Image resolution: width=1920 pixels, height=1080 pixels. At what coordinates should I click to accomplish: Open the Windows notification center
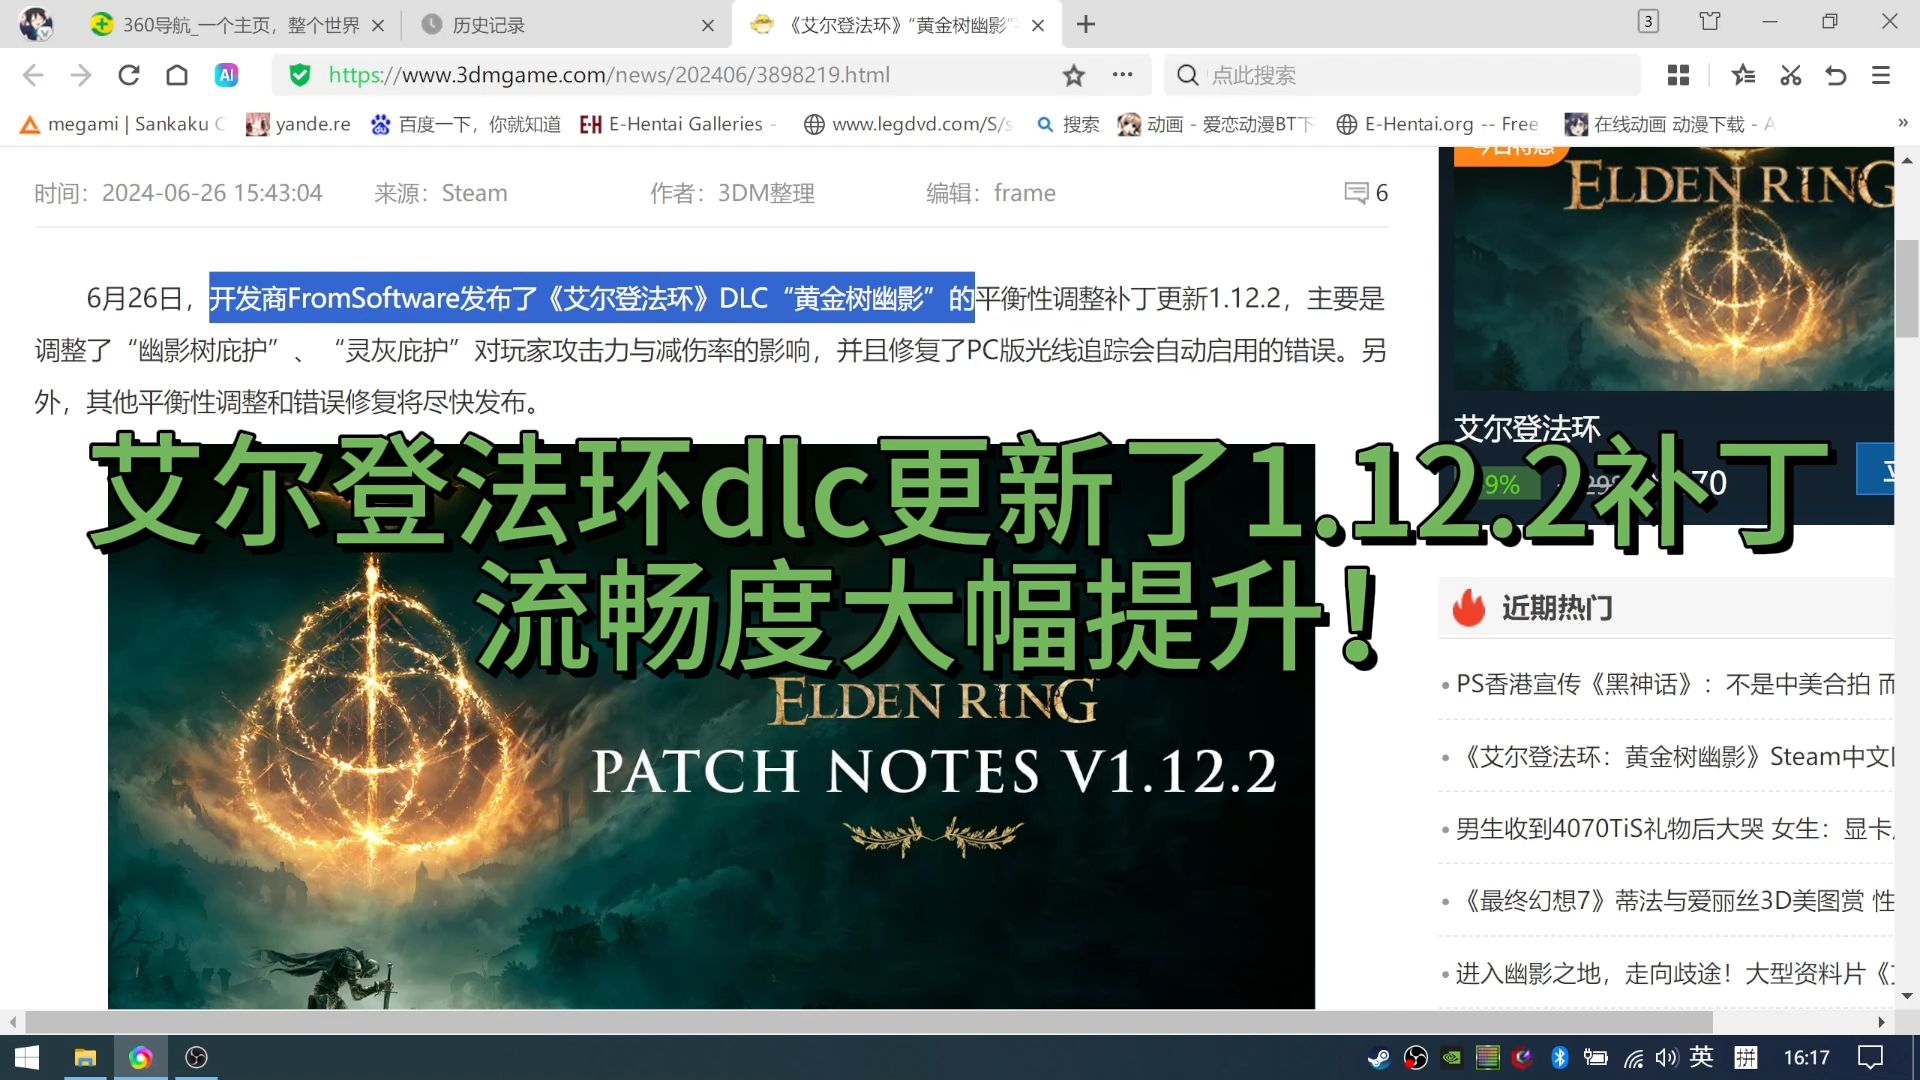(x=1870, y=1057)
